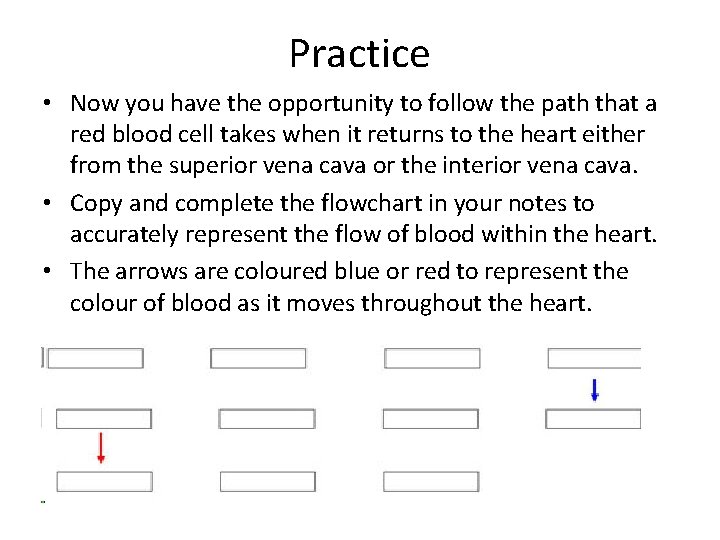Image resolution: width=720 pixels, height=540 pixels.
Task: Click the words "interior vena cava"
Action: pos(543,163)
